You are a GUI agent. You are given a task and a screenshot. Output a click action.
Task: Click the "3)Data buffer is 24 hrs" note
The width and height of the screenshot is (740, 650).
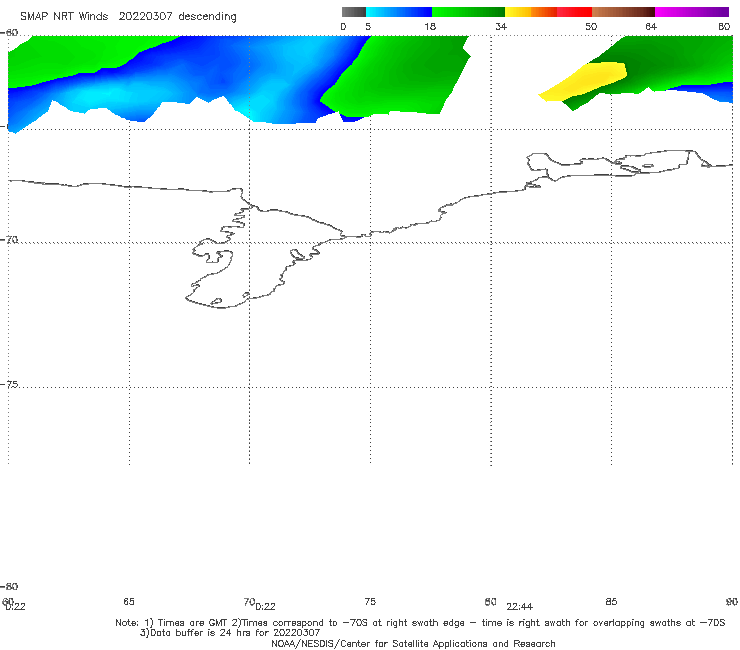[230, 633]
